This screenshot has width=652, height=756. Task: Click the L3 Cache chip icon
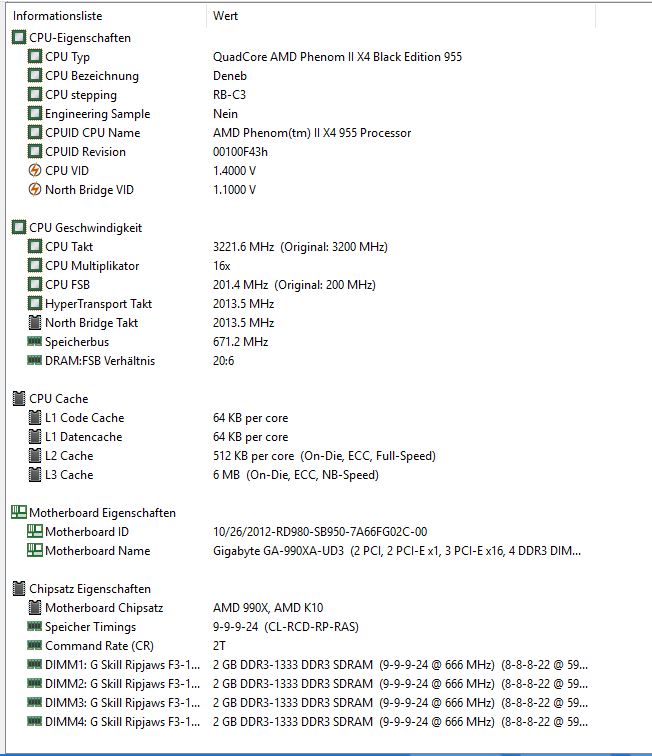(35, 474)
